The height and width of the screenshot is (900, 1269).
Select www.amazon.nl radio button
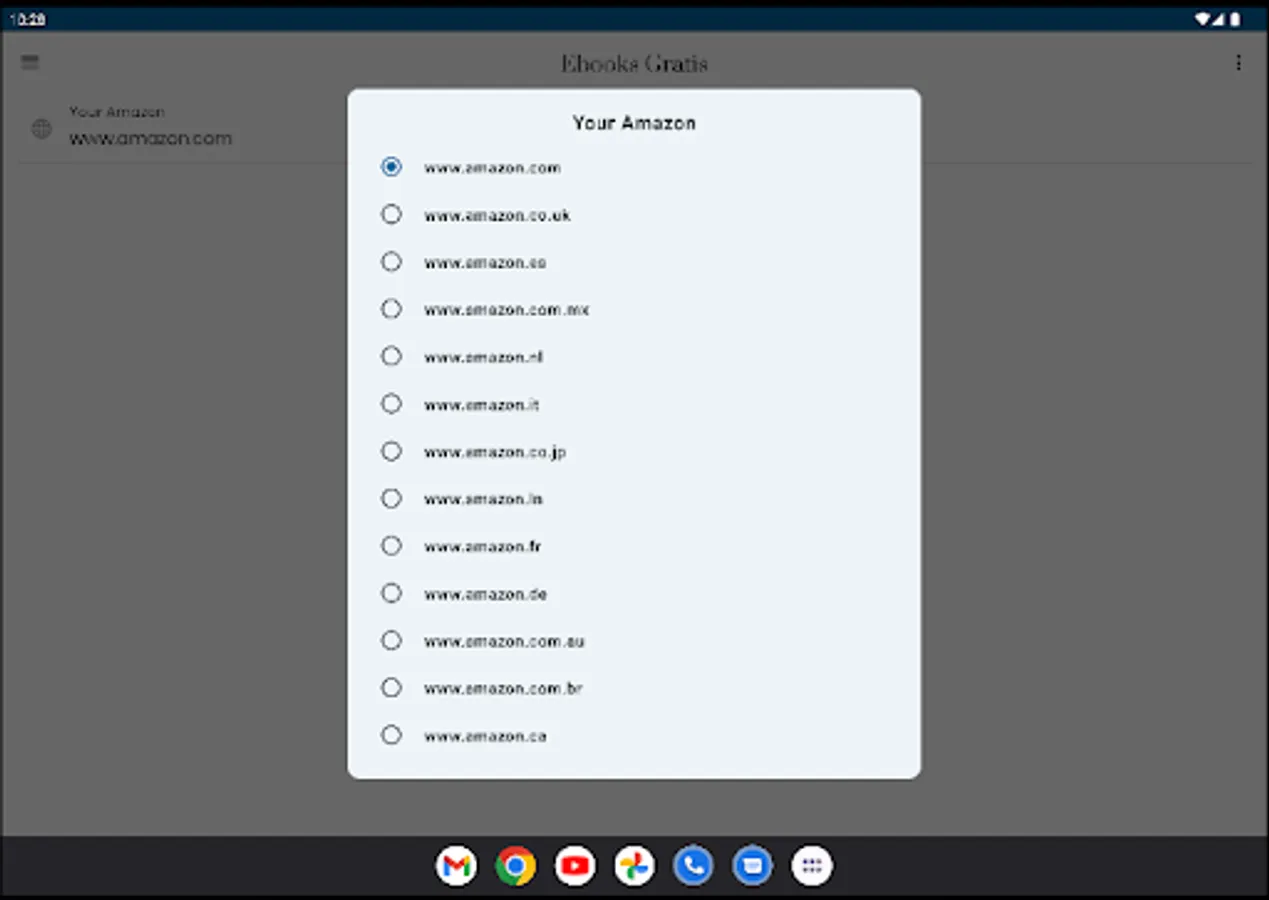(391, 356)
